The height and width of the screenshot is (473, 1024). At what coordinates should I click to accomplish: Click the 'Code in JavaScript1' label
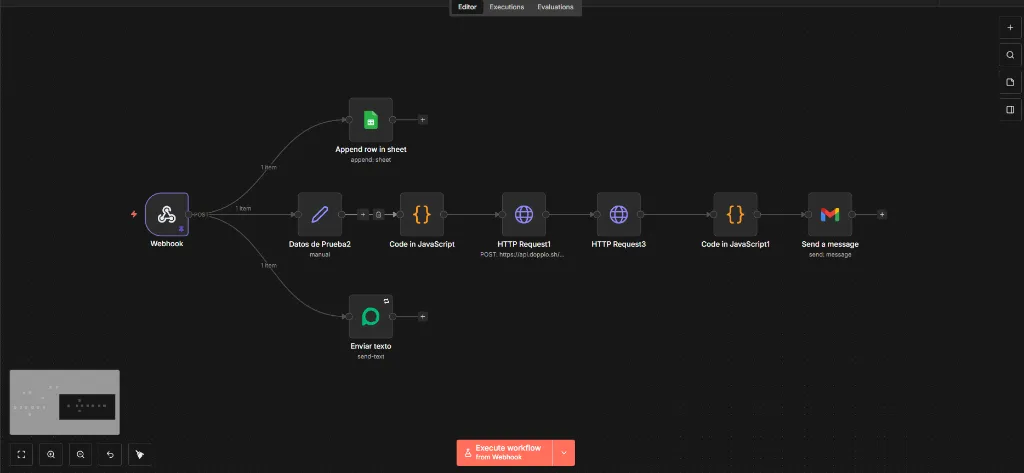pyautogui.click(x=735, y=244)
